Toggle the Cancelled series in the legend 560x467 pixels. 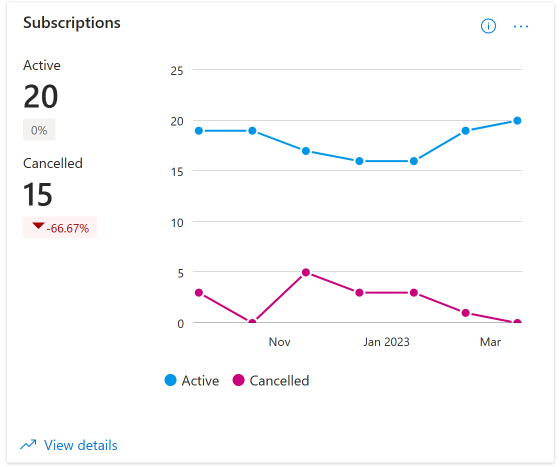[271, 381]
